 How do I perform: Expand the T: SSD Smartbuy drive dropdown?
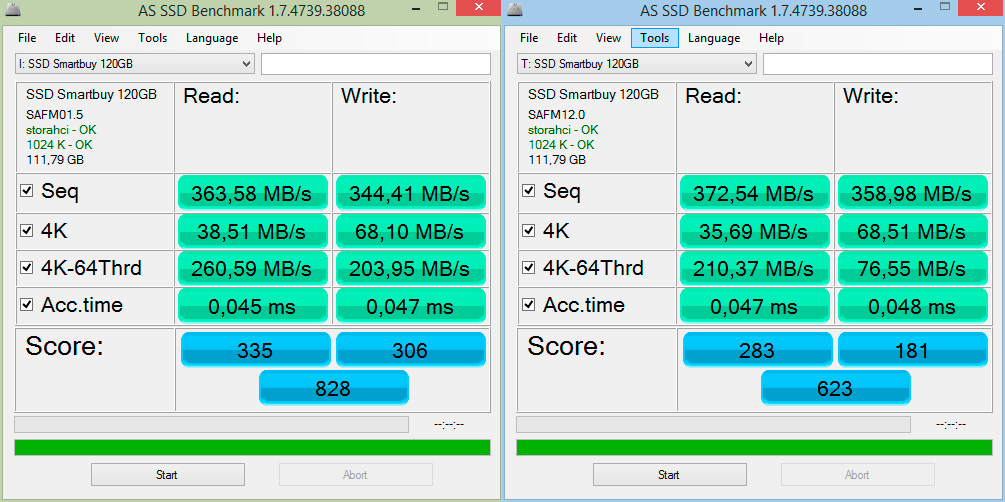636,64
